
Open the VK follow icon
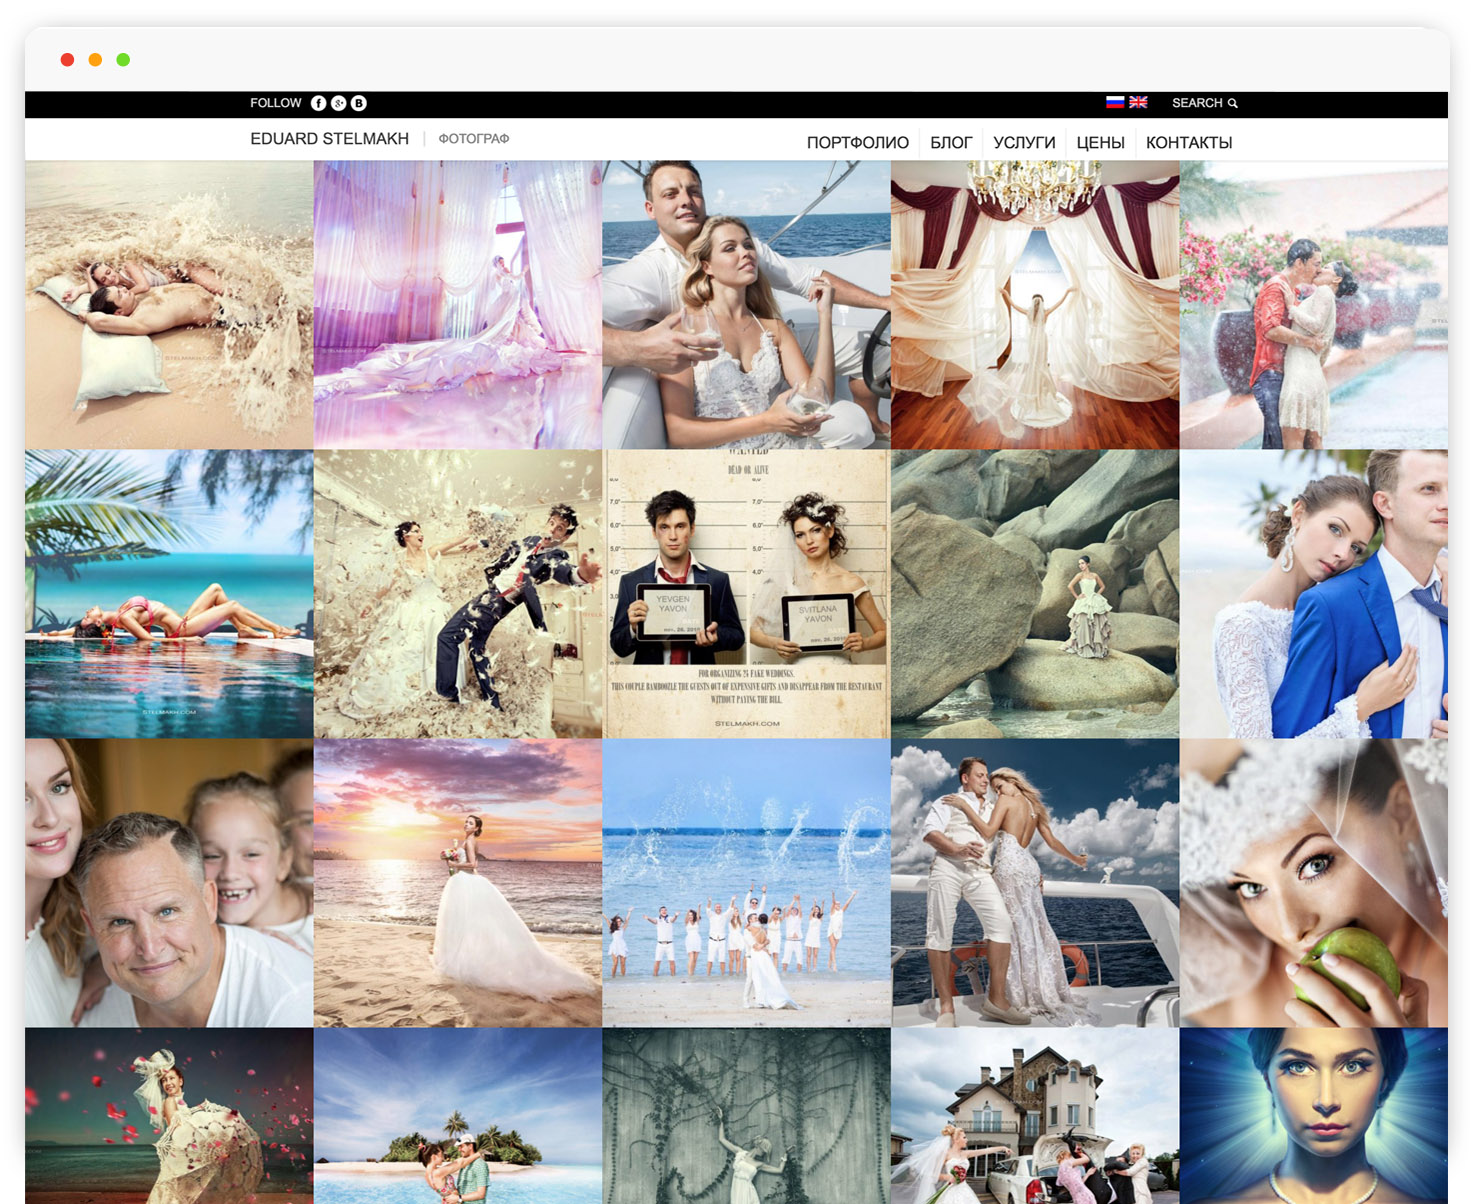pos(359,103)
